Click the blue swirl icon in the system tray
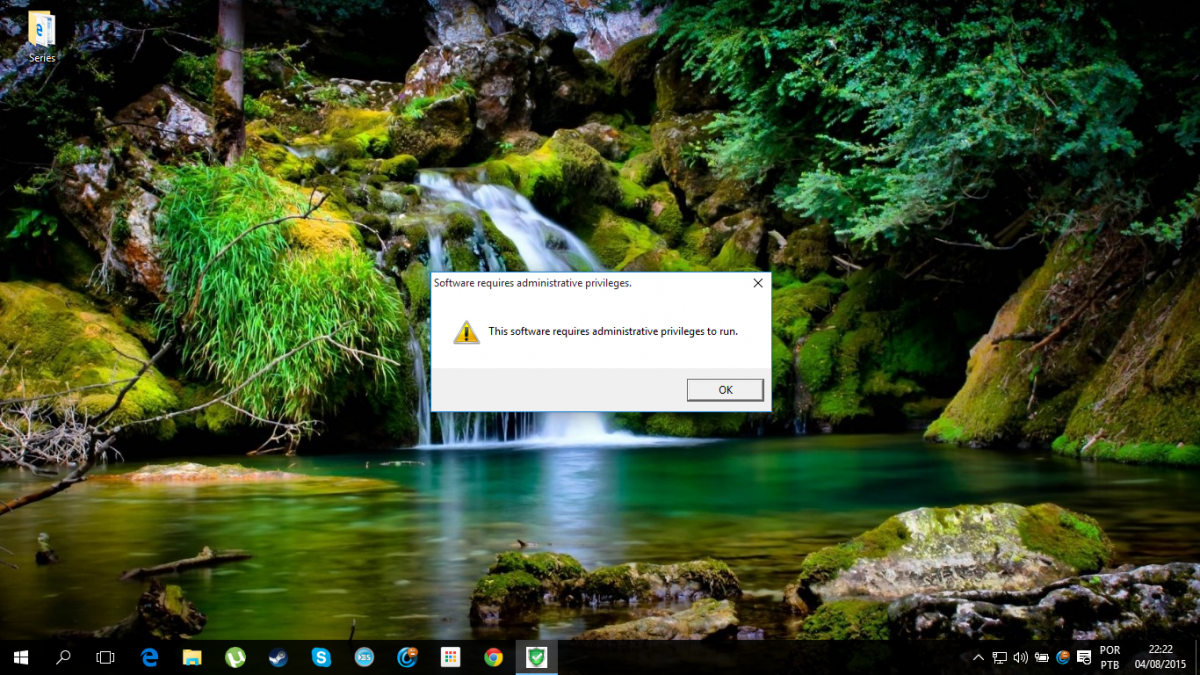The height and width of the screenshot is (675, 1200). tap(1063, 658)
